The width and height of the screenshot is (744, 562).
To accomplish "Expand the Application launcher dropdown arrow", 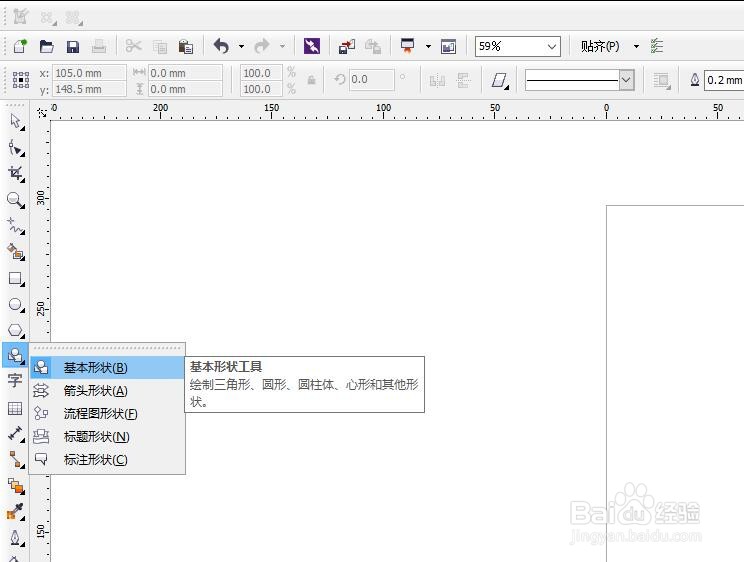I will [428, 46].
